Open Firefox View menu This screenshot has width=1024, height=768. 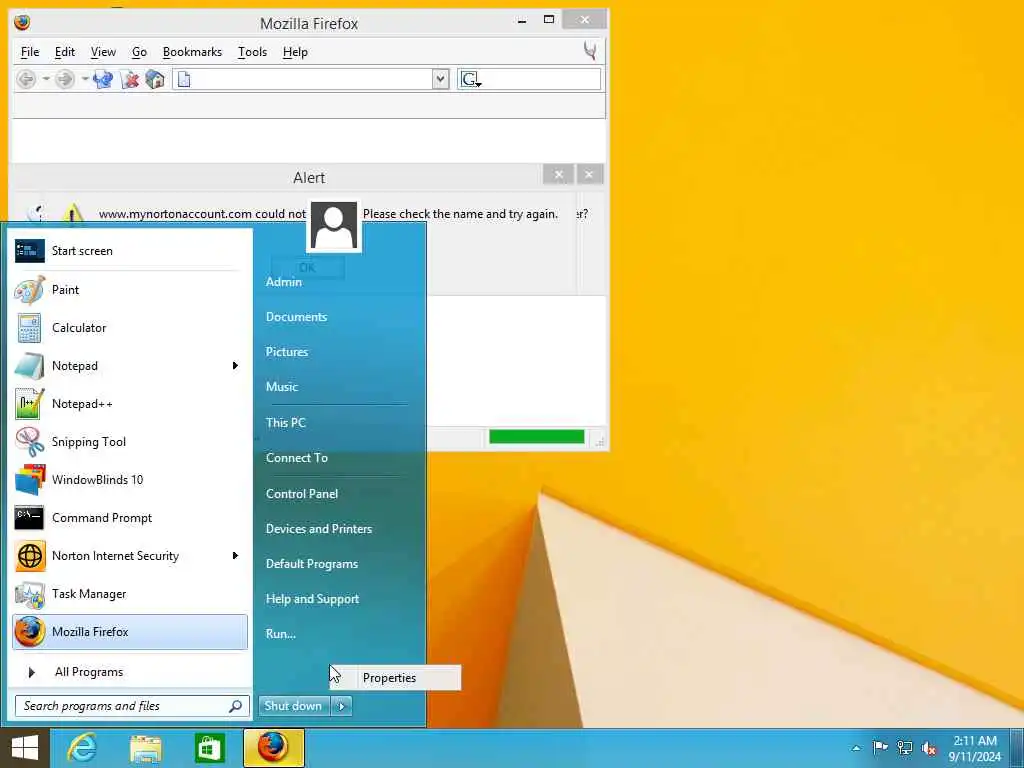click(x=103, y=52)
